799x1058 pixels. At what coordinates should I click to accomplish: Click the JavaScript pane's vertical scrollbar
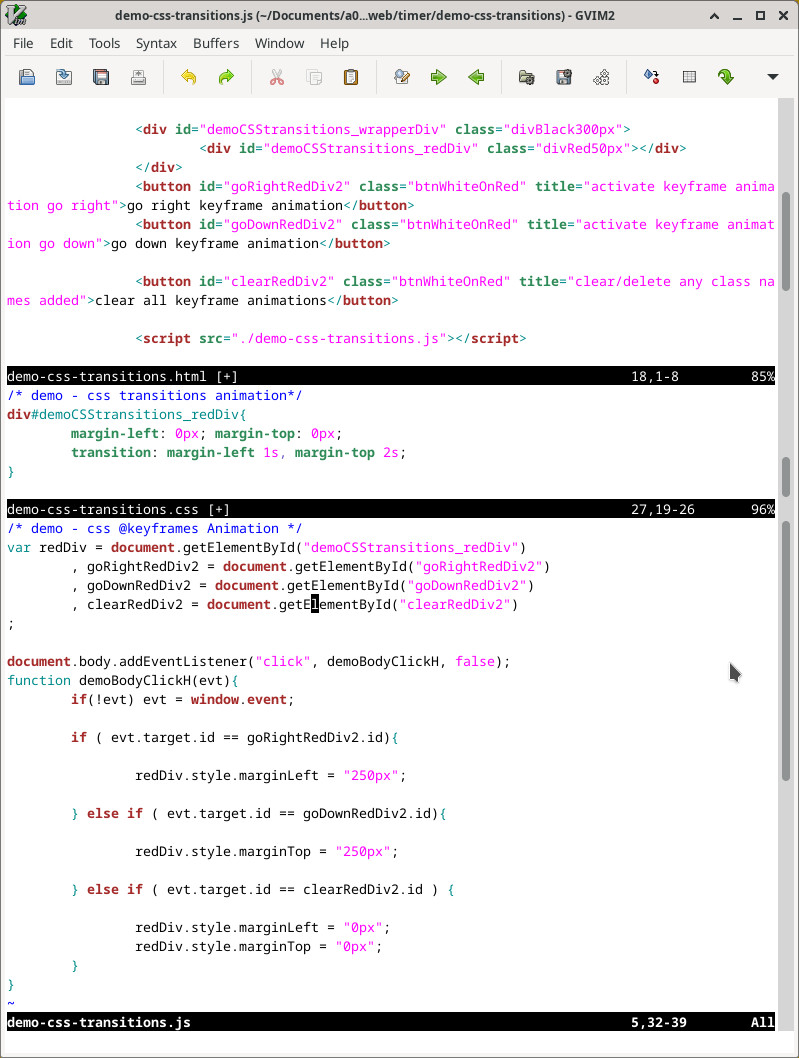pos(786,650)
